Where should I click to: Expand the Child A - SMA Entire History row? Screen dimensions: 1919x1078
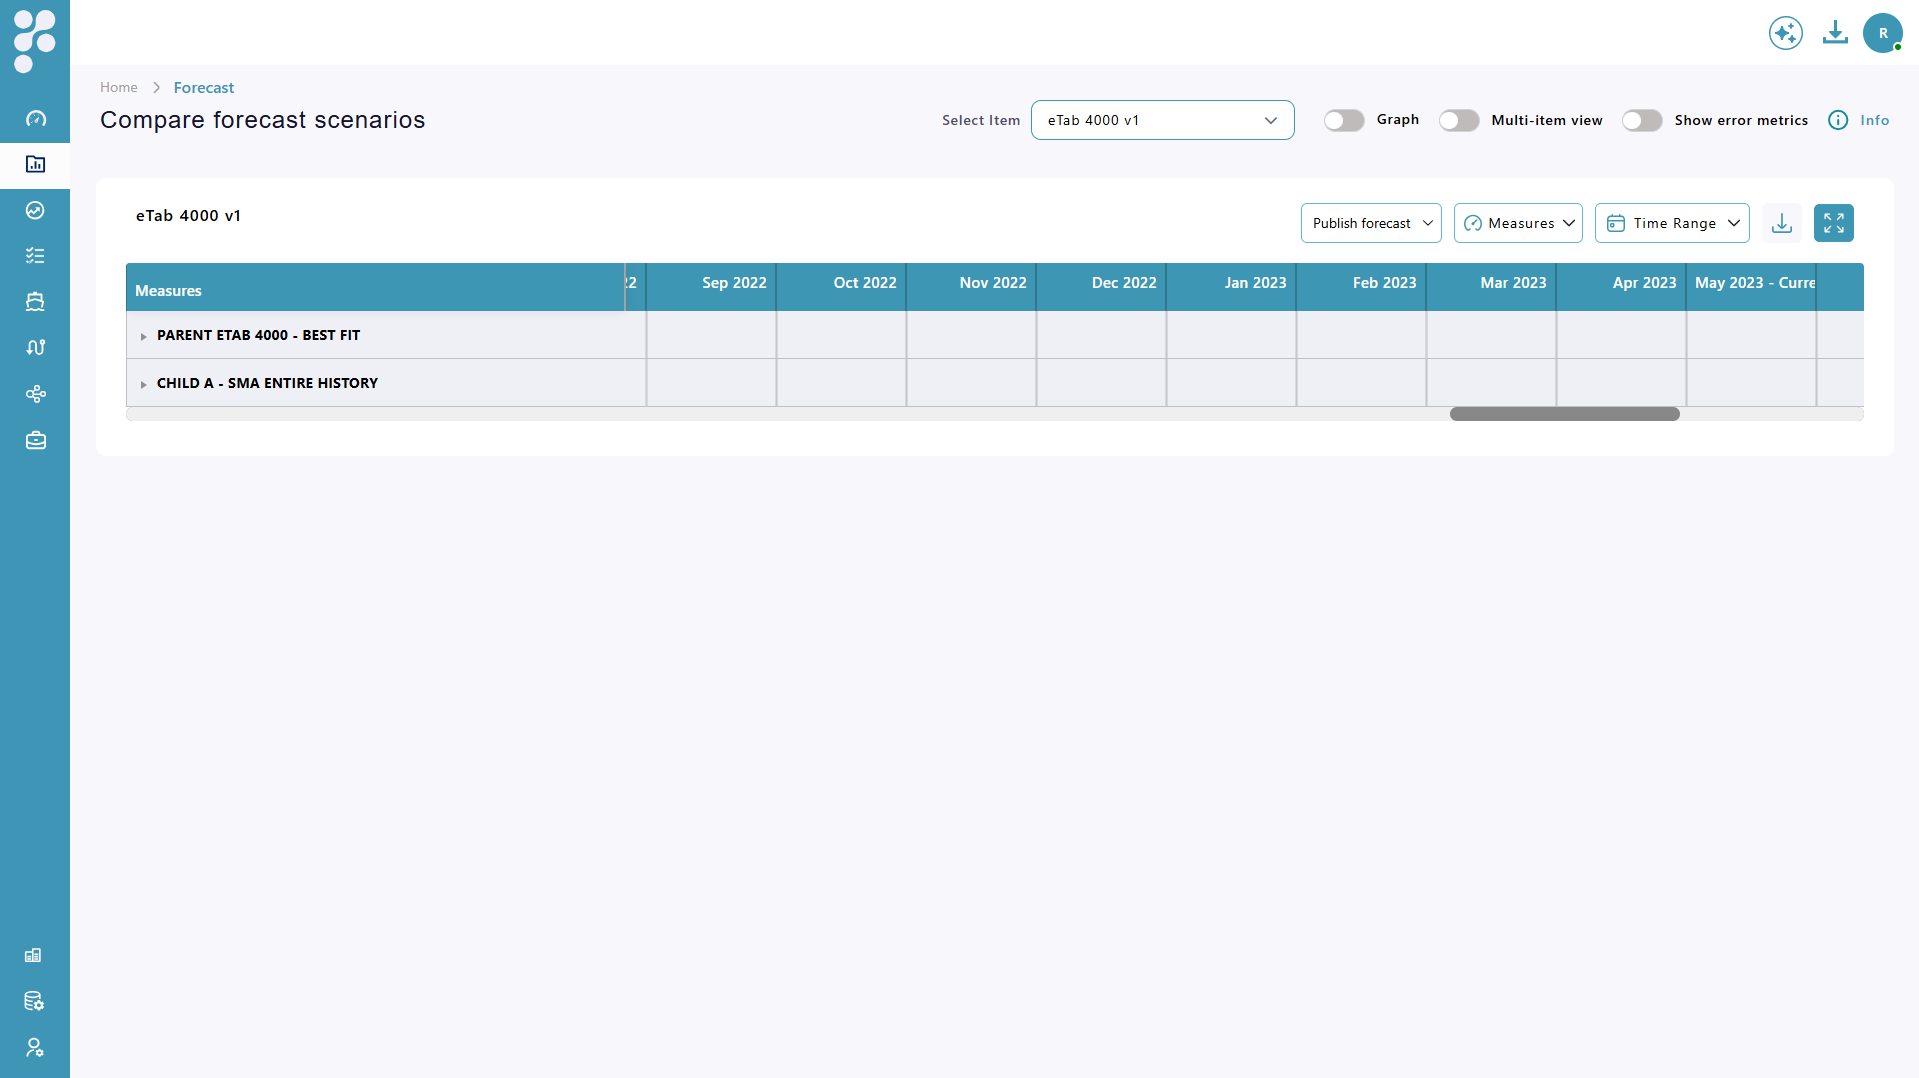144,384
